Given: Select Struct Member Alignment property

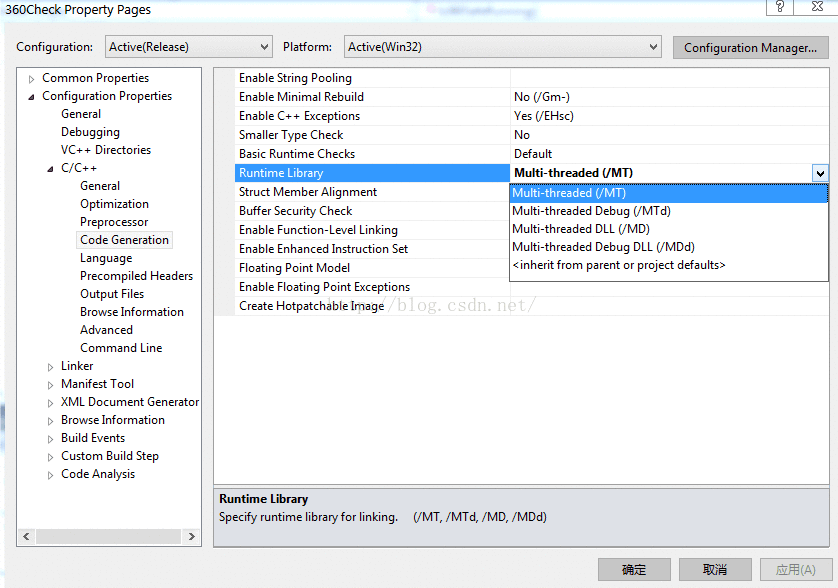Looking at the screenshot, I should tap(373, 192).
